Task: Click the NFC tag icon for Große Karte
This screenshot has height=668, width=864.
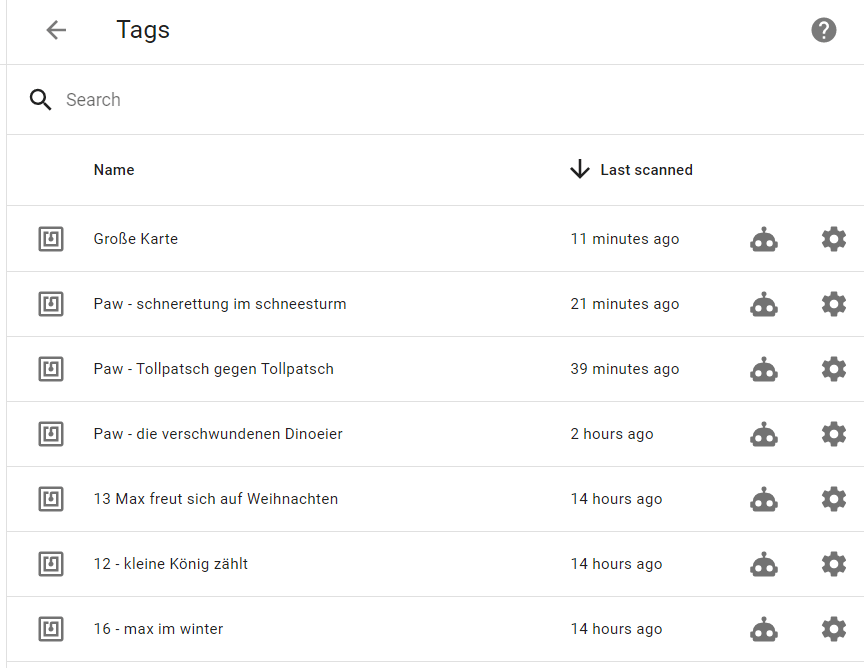Action: 51,239
